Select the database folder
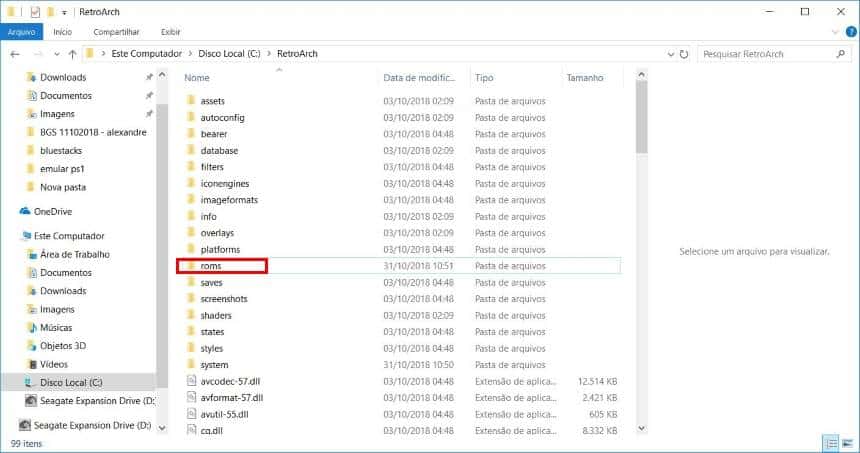 219,150
